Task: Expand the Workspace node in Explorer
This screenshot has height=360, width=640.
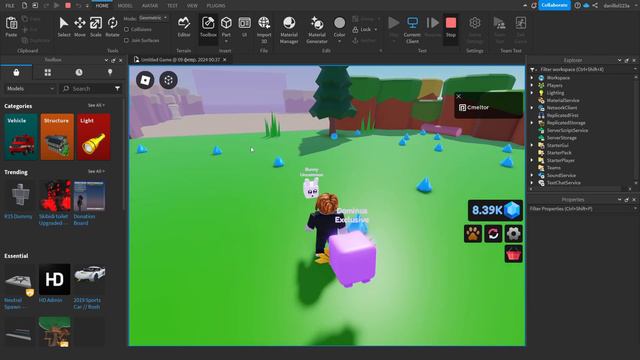Action: 532,78
